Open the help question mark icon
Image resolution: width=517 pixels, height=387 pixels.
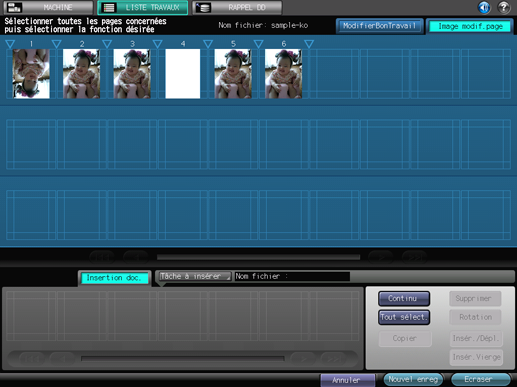point(503,7)
